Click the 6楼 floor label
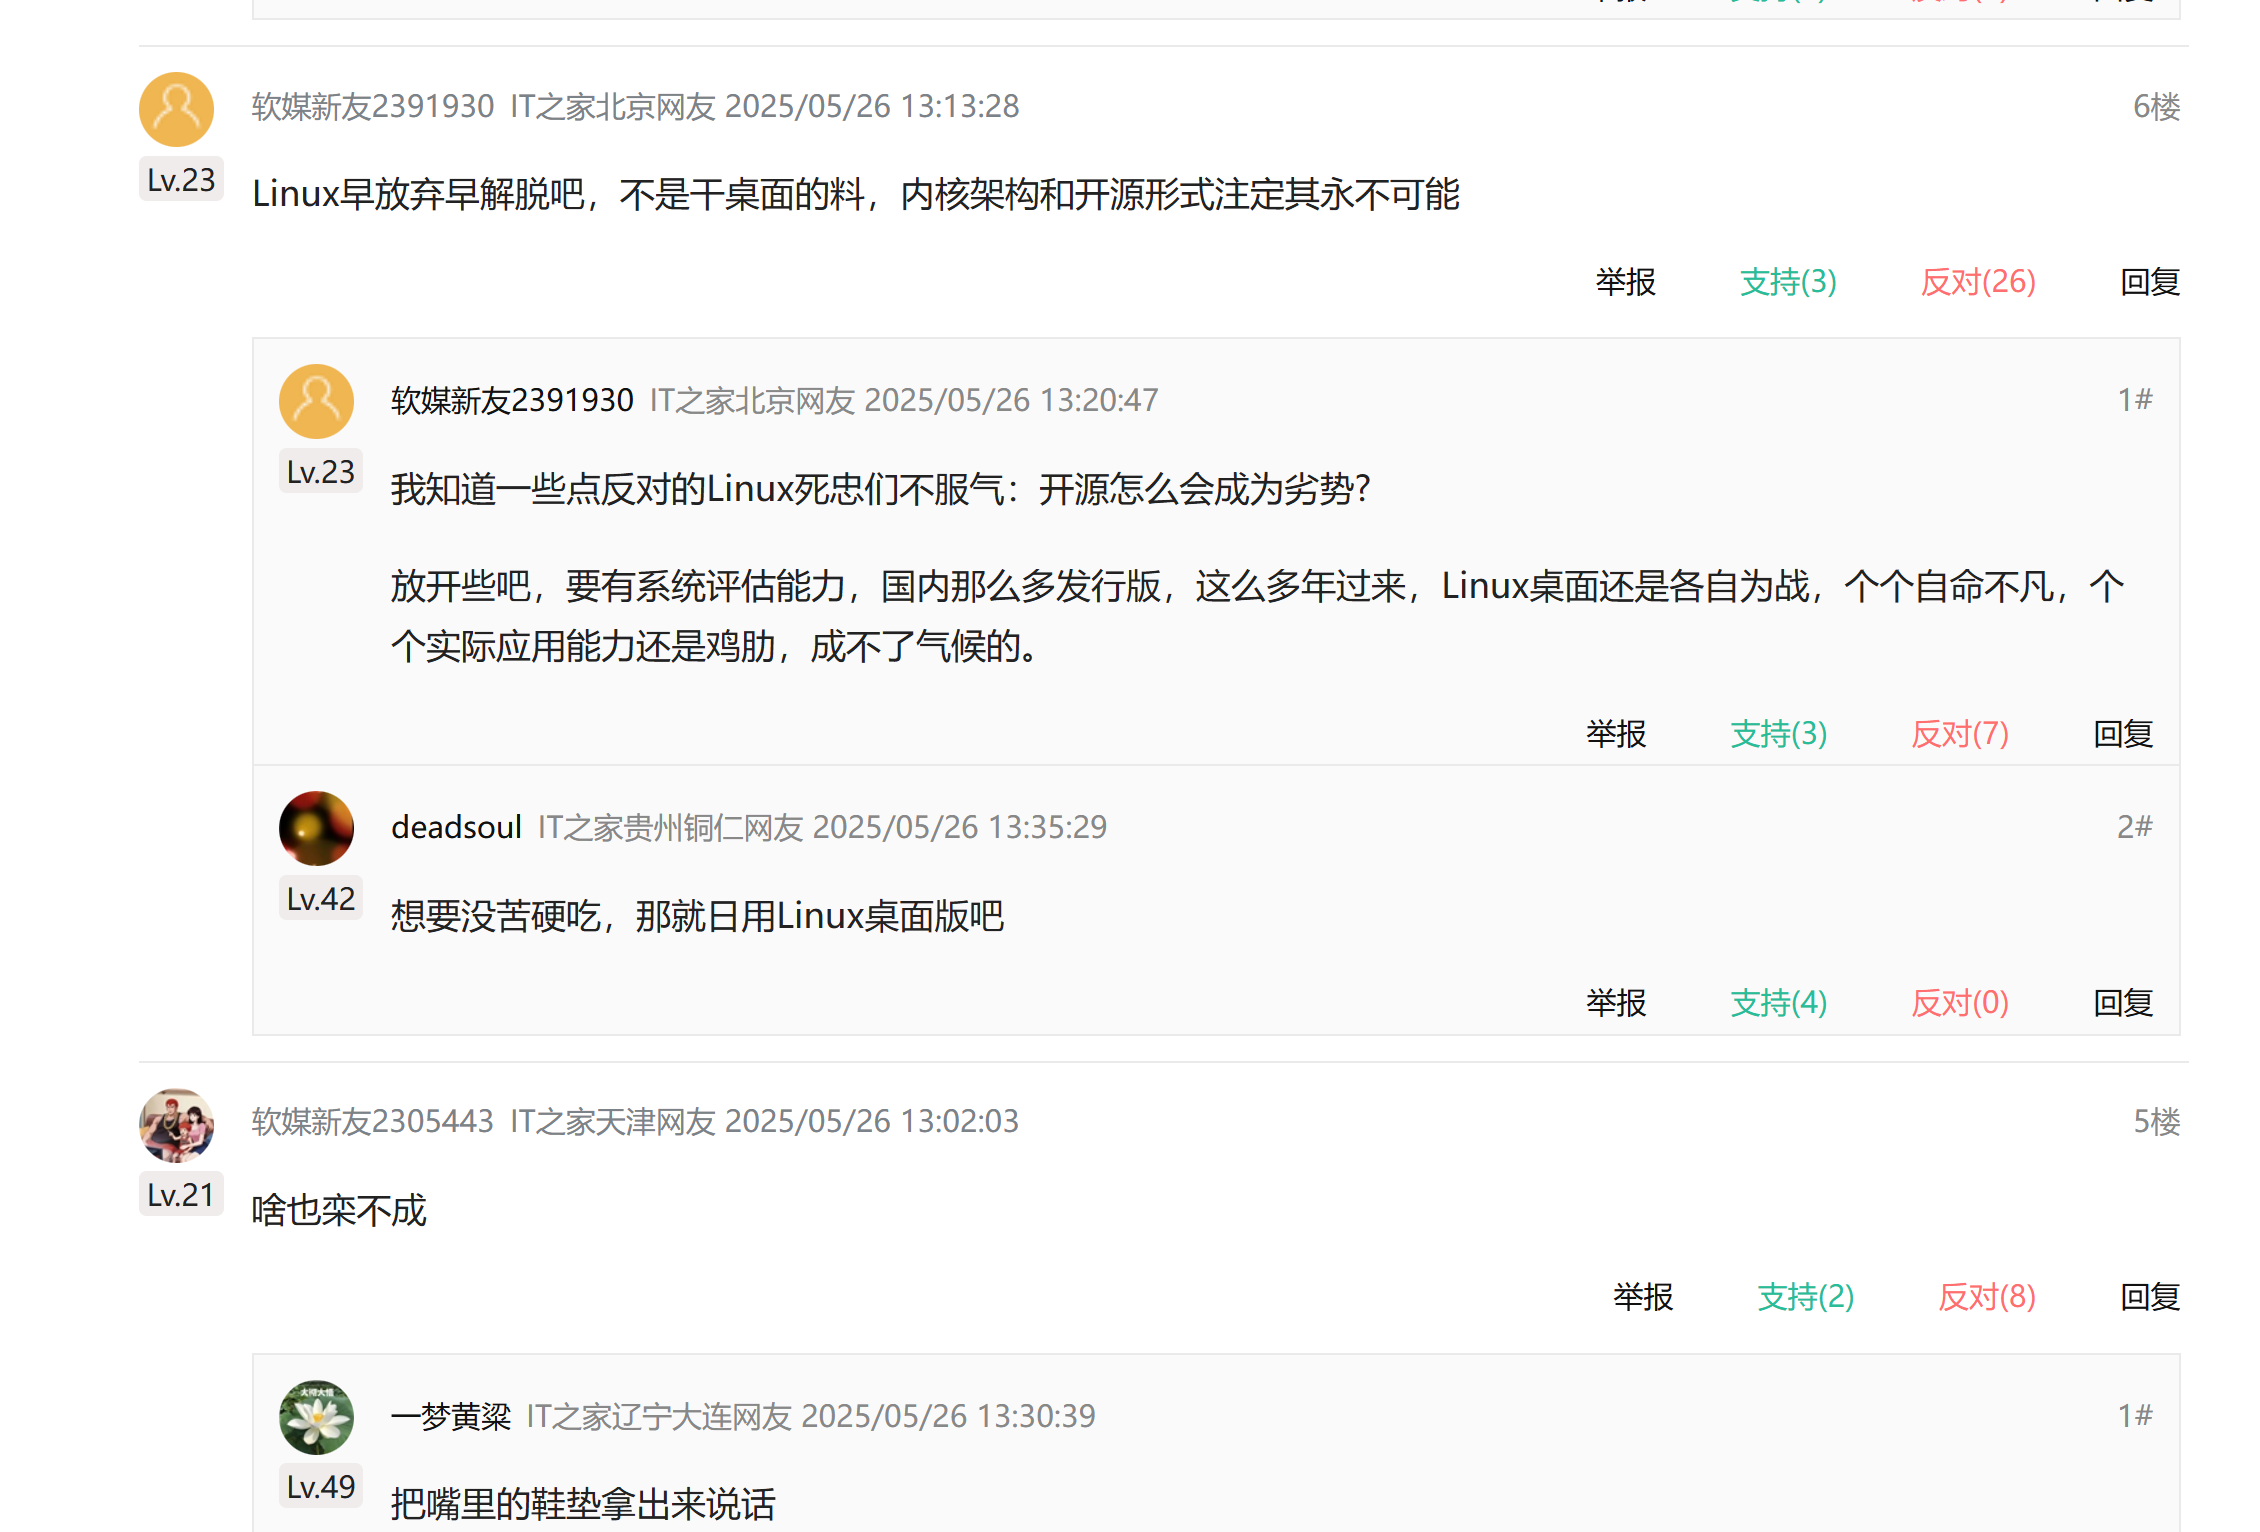Image resolution: width=2260 pixels, height=1532 pixels. click(x=2156, y=106)
